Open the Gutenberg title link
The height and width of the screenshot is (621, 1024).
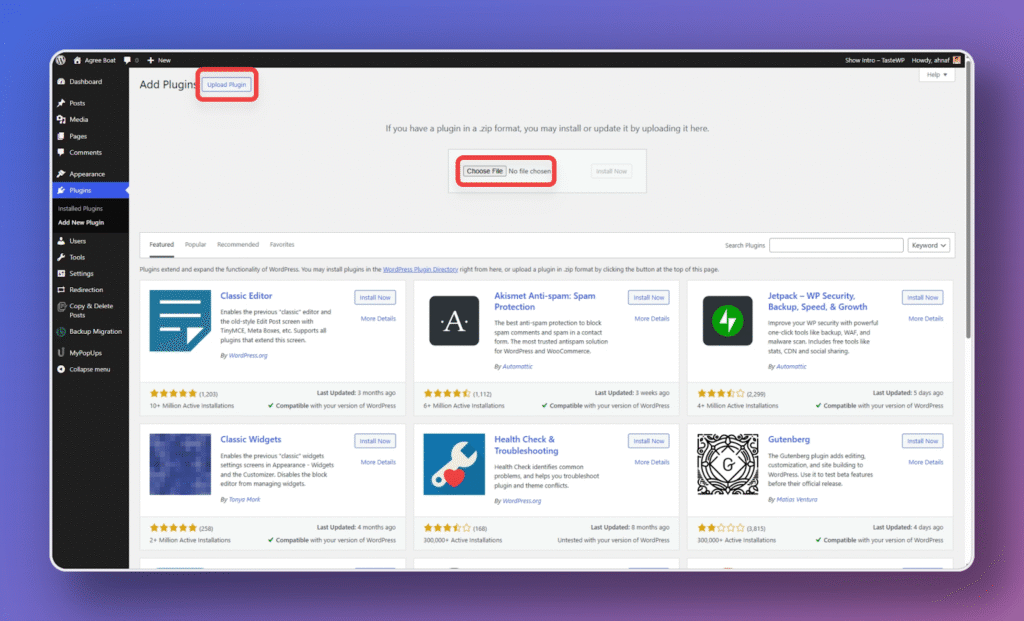tap(788, 439)
